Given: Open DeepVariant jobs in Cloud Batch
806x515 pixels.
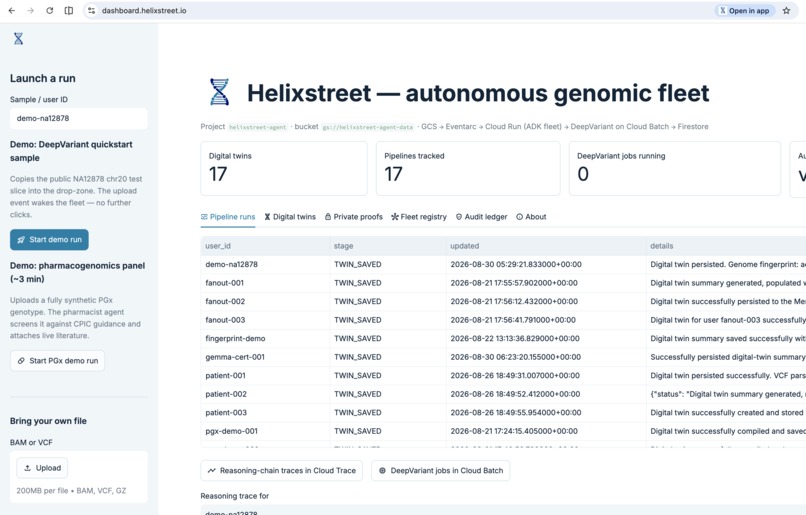Looking at the screenshot, I should click(441, 470).
